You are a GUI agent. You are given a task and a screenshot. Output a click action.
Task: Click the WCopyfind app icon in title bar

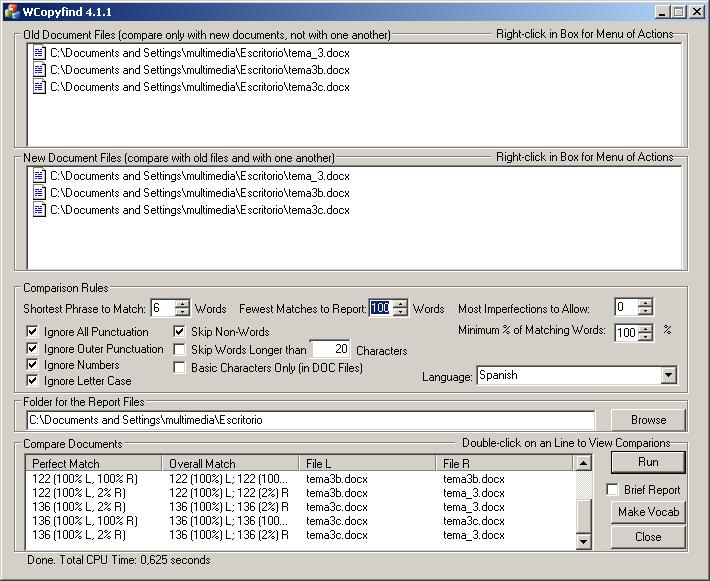pyautogui.click(x=12, y=12)
